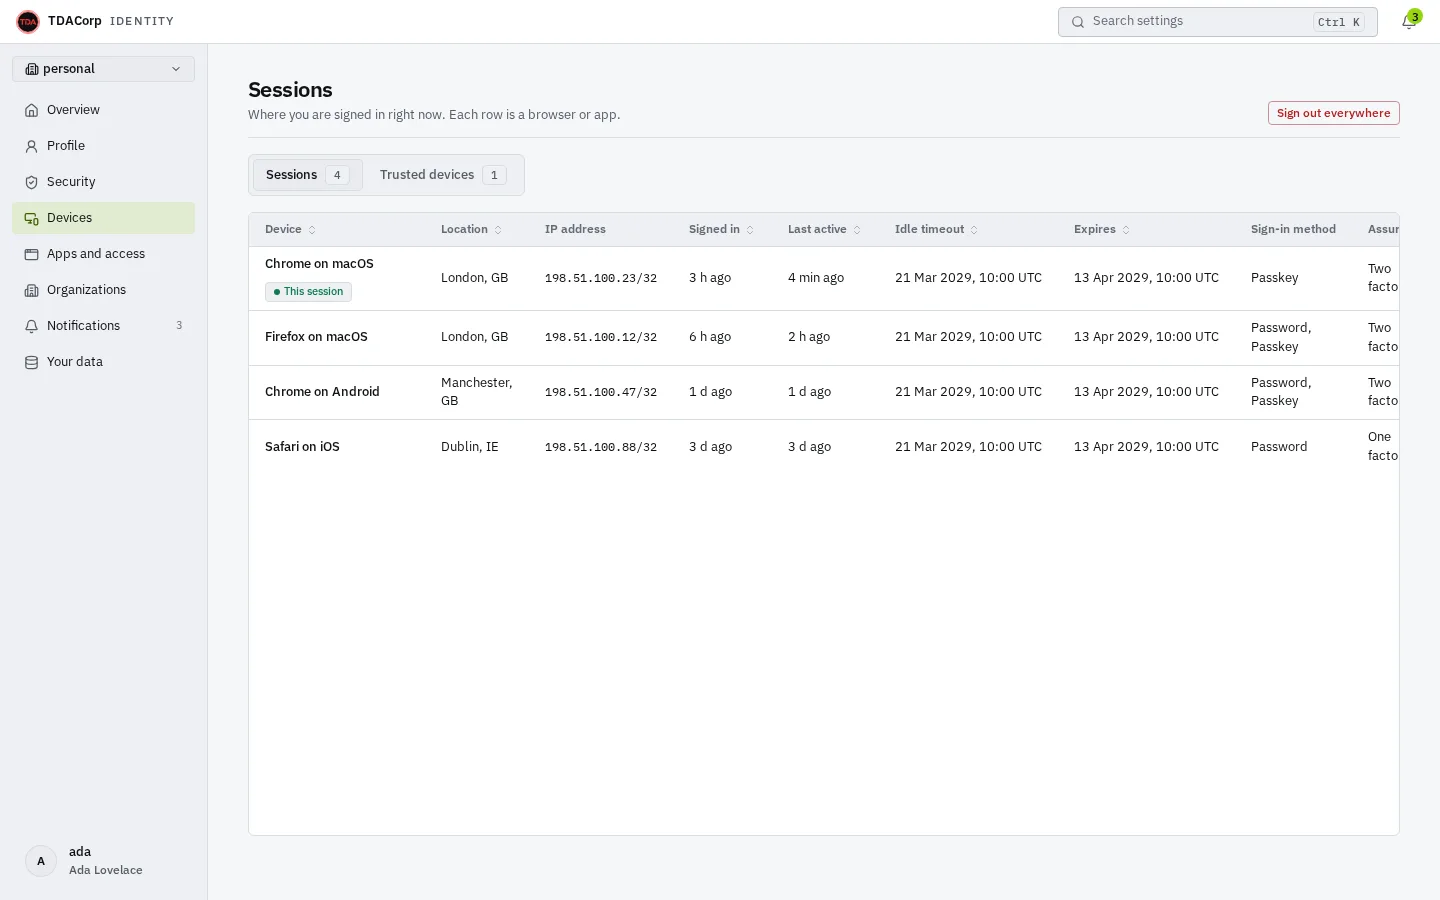This screenshot has height=900, width=1440.
Task: Open Apps and access menu item
Action: (x=103, y=254)
